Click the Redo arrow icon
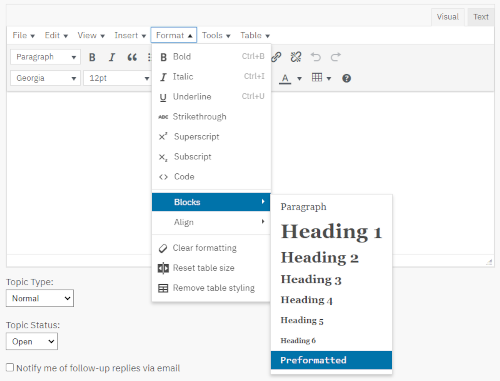Image resolution: width=500 pixels, height=381 pixels. point(336,57)
